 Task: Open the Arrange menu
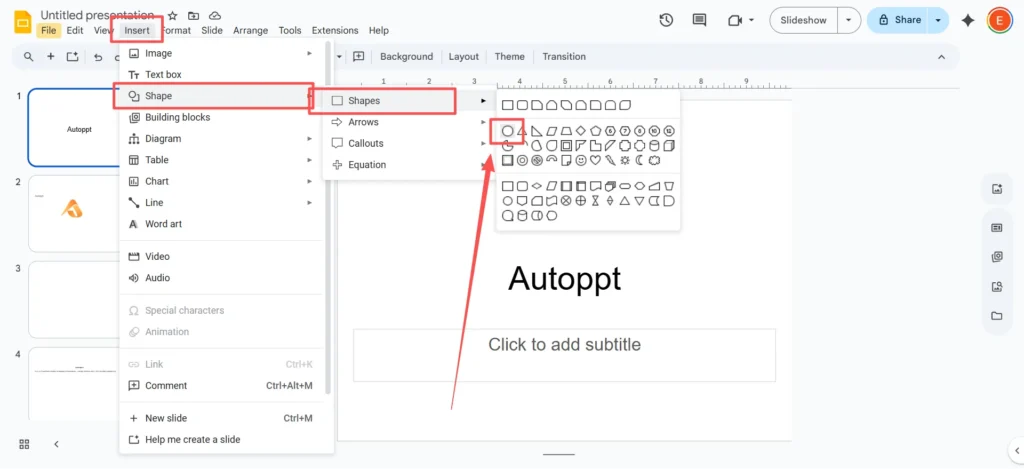251,30
